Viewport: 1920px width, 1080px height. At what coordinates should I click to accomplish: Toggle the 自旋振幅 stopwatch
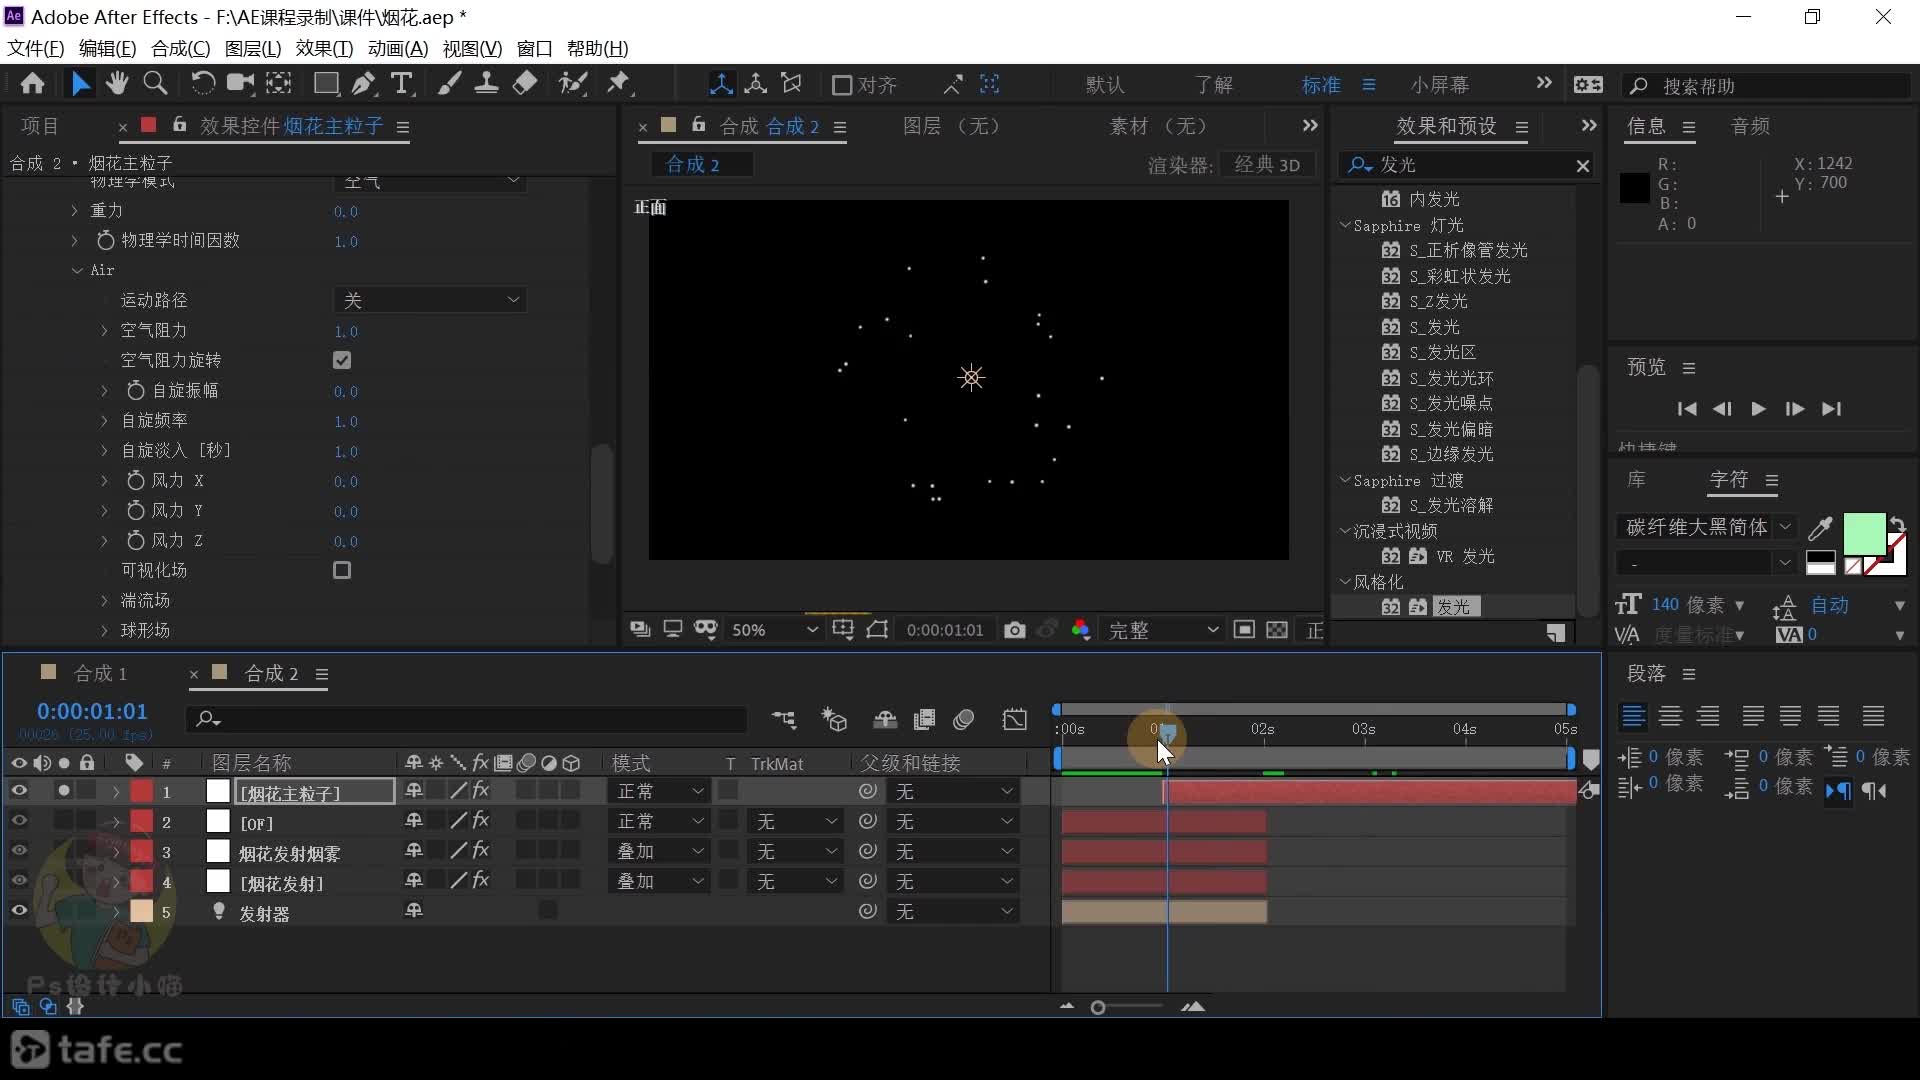tap(135, 390)
